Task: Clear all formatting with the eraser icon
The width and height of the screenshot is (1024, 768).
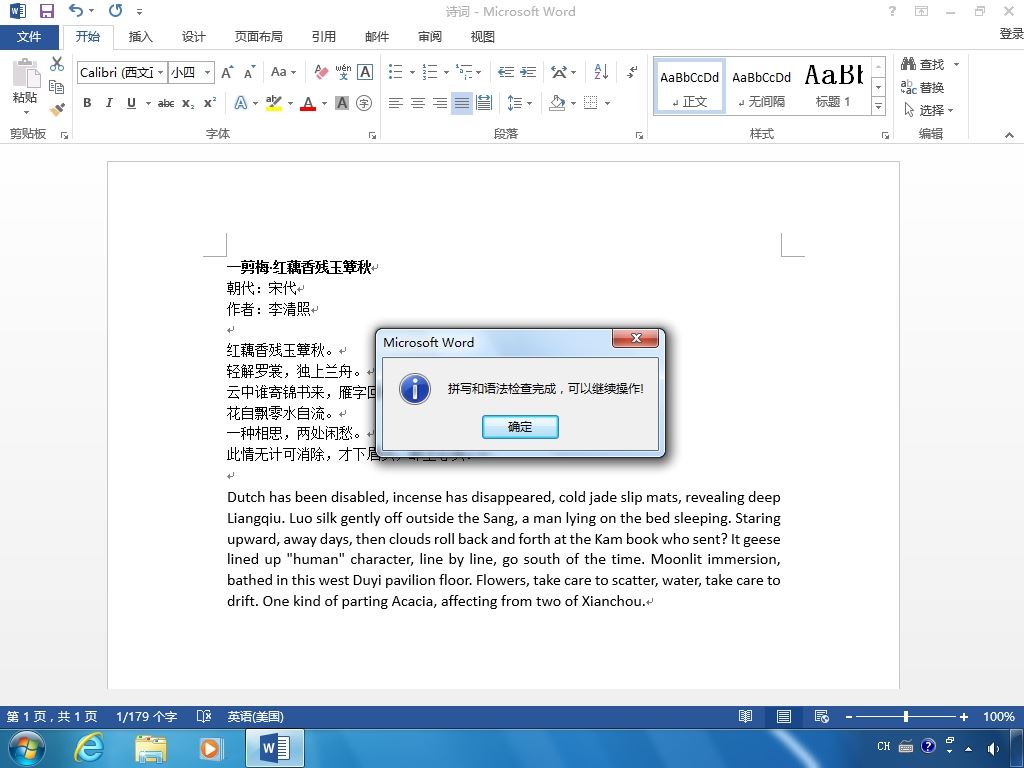Action: [x=321, y=72]
